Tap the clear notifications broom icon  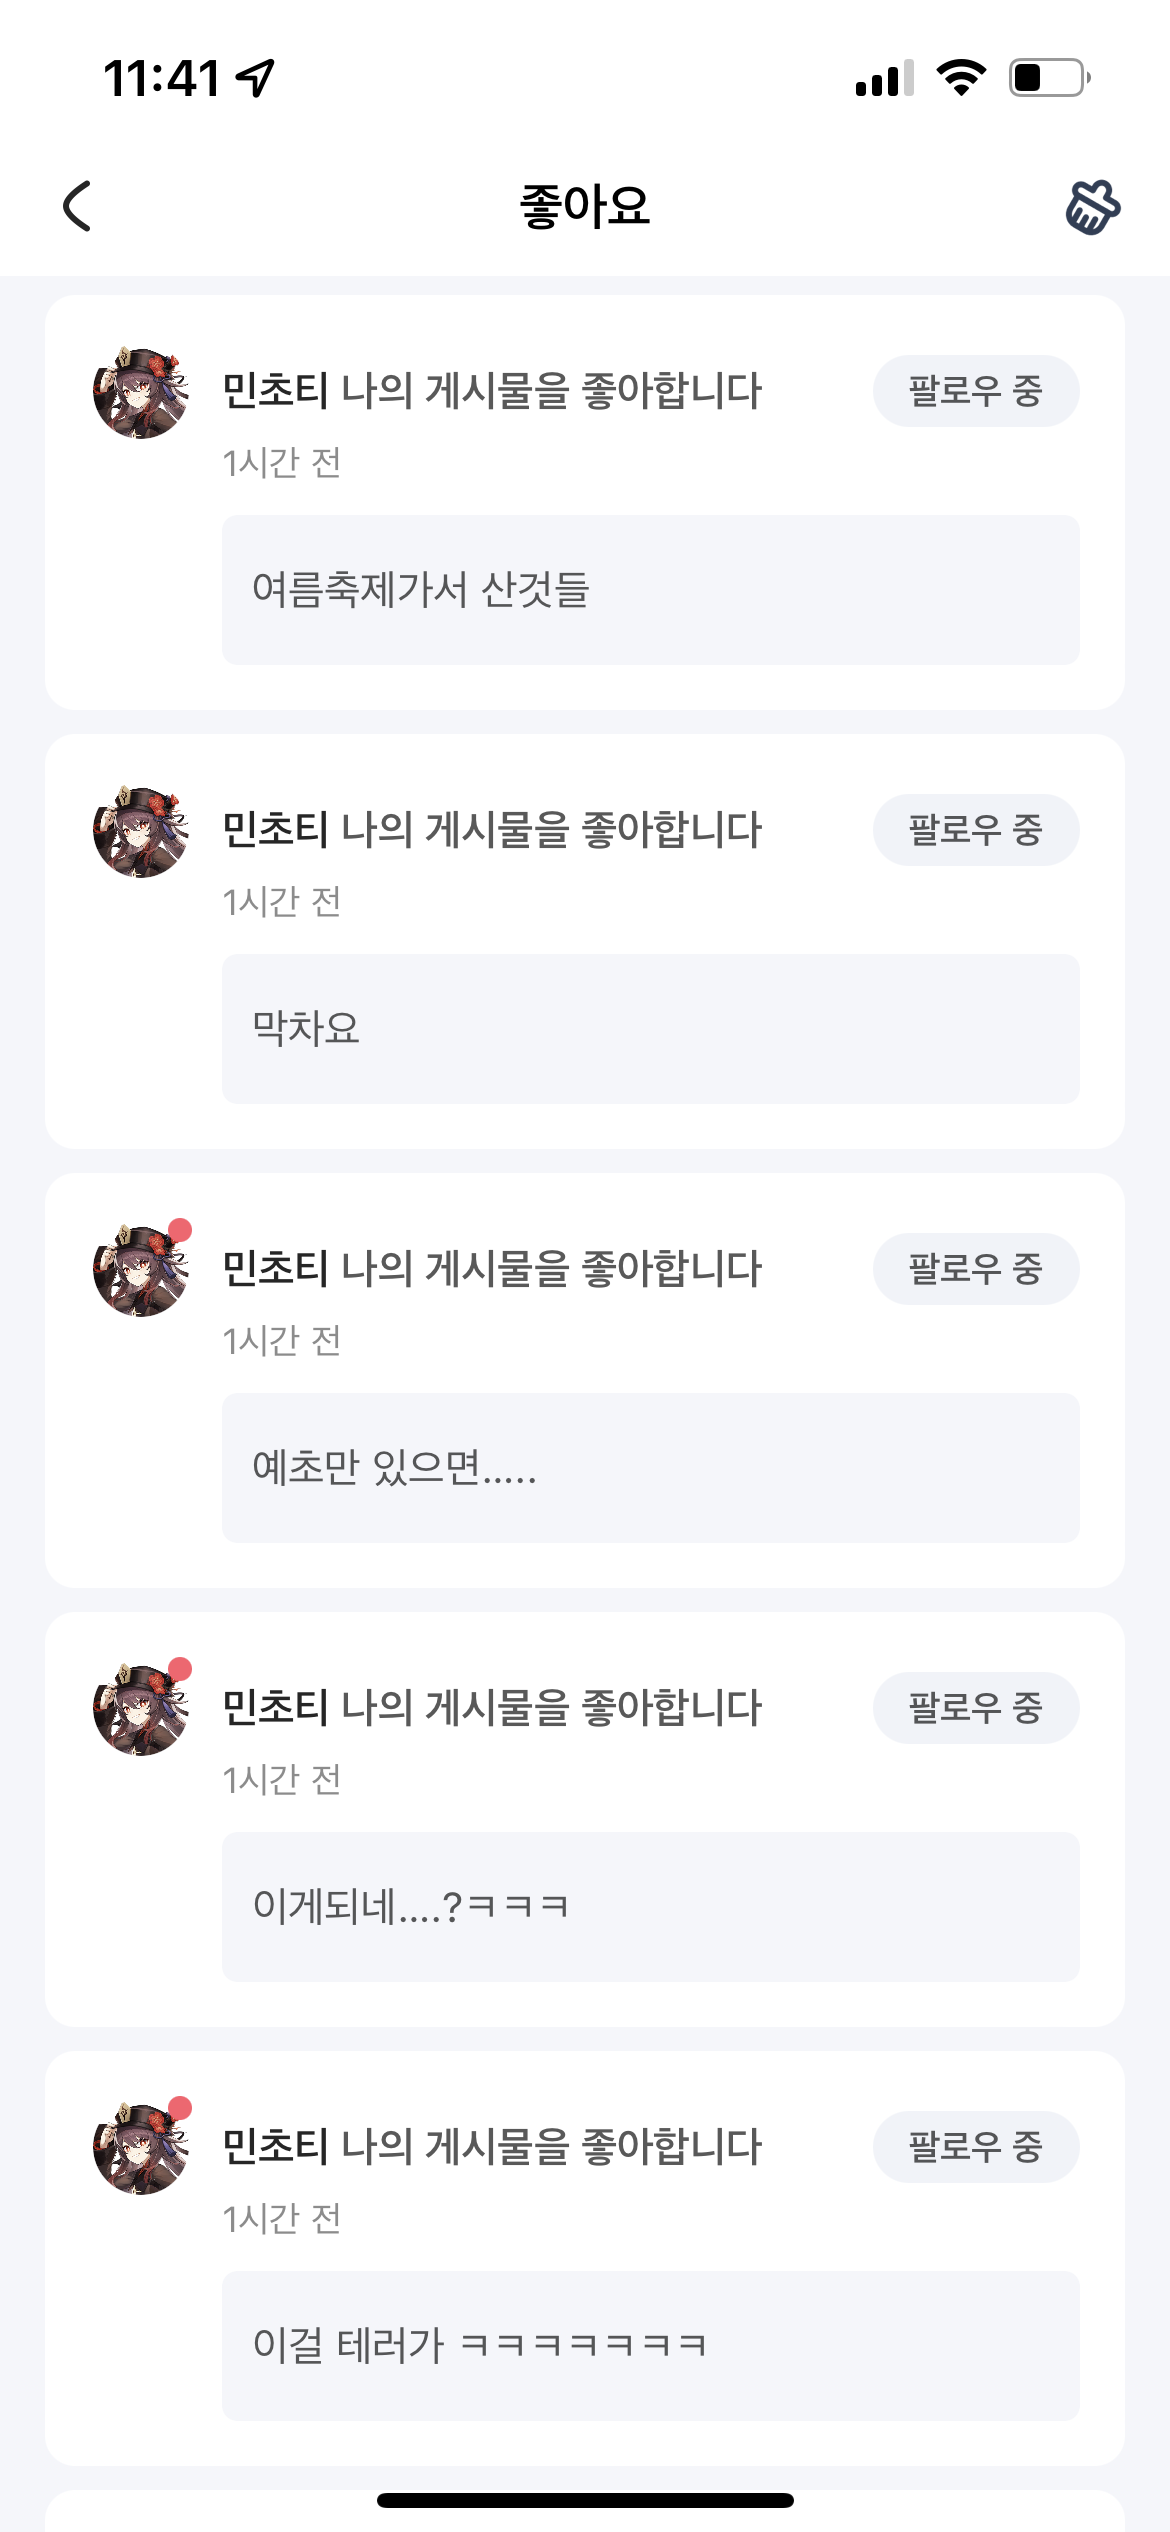click(1092, 207)
